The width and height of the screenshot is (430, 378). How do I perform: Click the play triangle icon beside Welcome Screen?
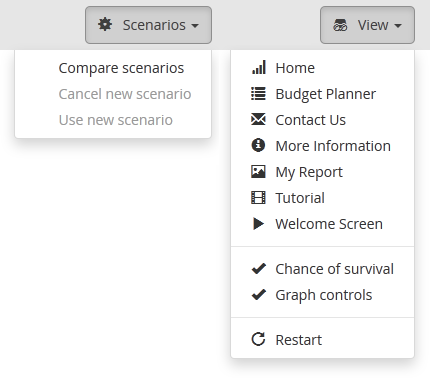click(258, 224)
